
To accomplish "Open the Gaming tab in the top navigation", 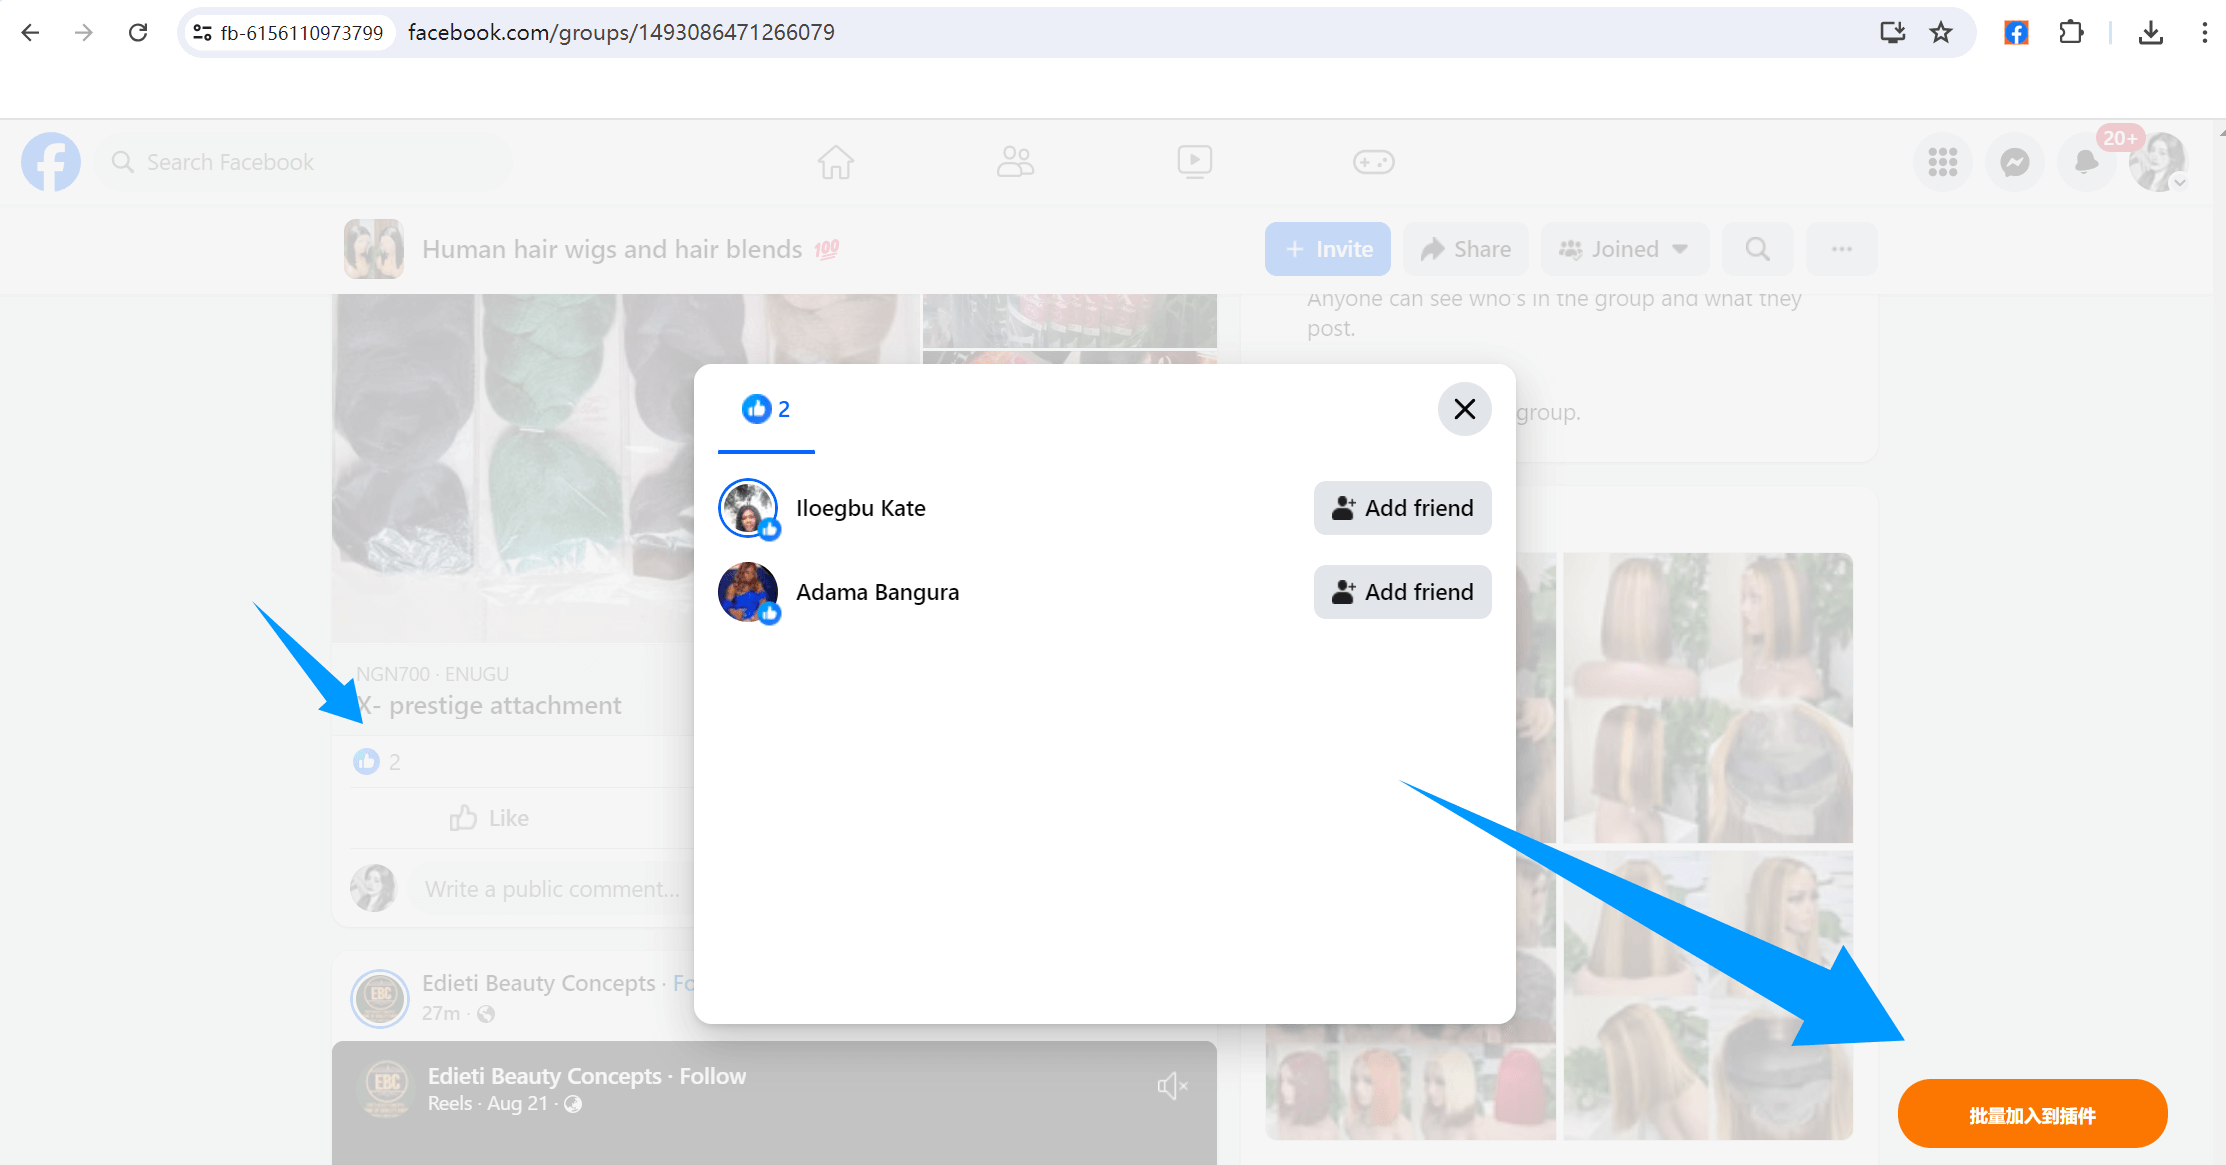I will [1373, 162].
